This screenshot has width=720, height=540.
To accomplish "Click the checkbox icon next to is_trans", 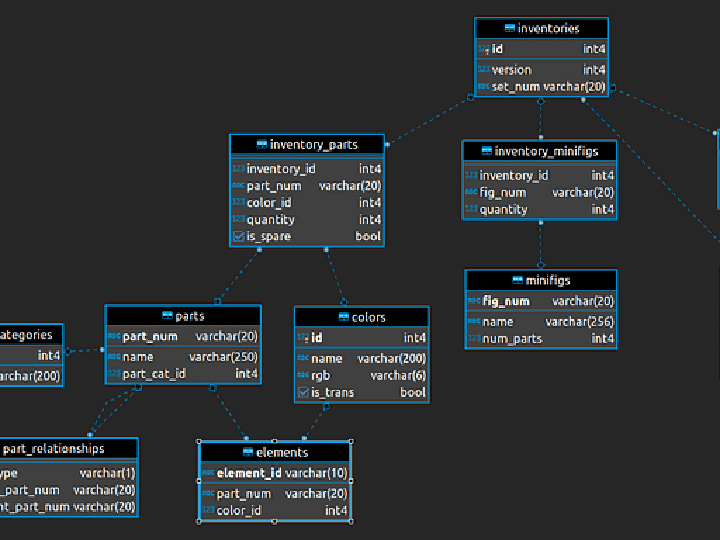I will tap(302, 393).
